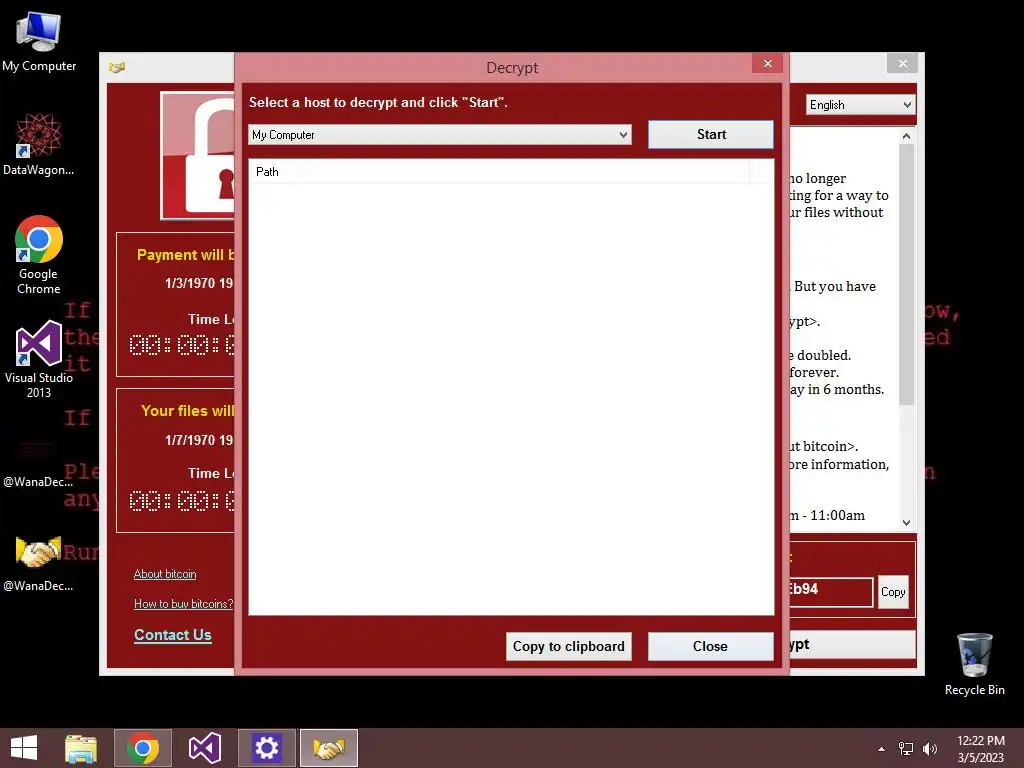Click the message pane scrollbar thumb
The height and width of the screenshot is (768, 1024).
[x=906, y=274]
